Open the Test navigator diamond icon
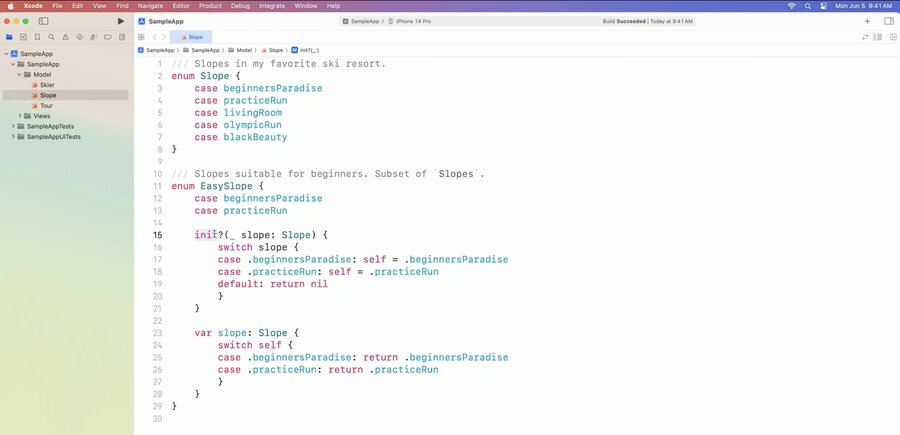The image size is (900, 435). pyautogui.click(x=80, y=37)
